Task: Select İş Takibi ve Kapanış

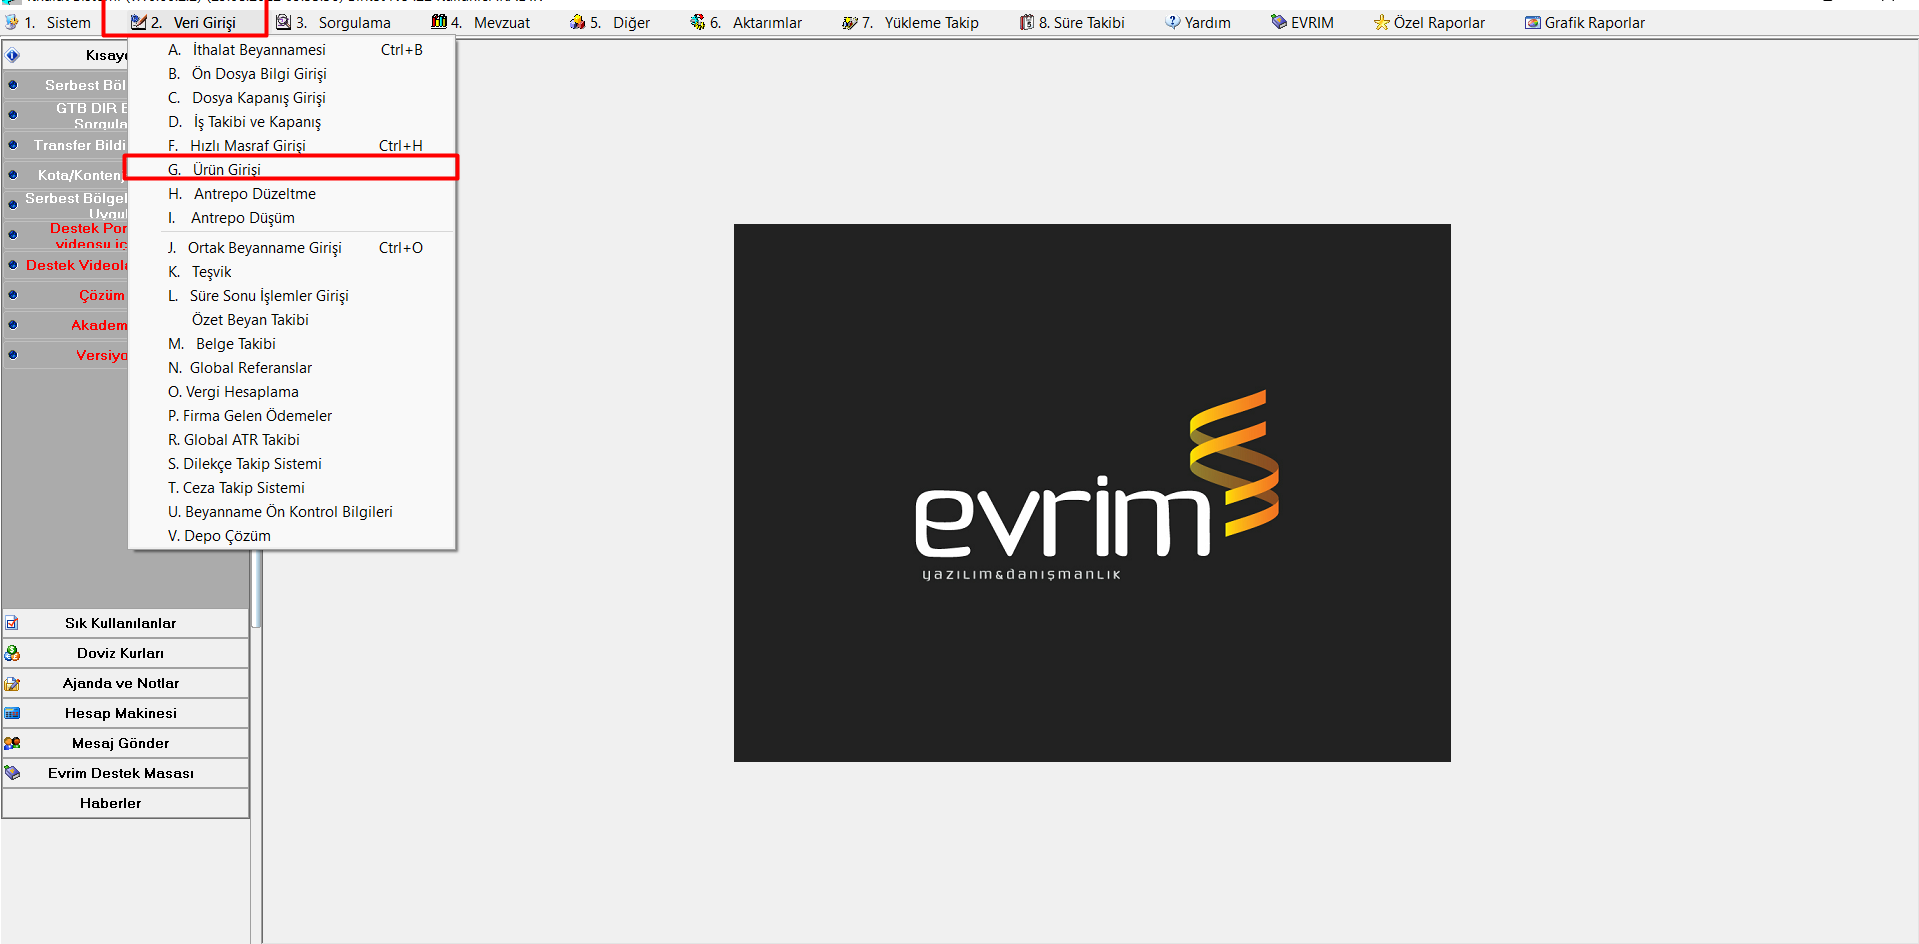Action: tap(292, 122)
